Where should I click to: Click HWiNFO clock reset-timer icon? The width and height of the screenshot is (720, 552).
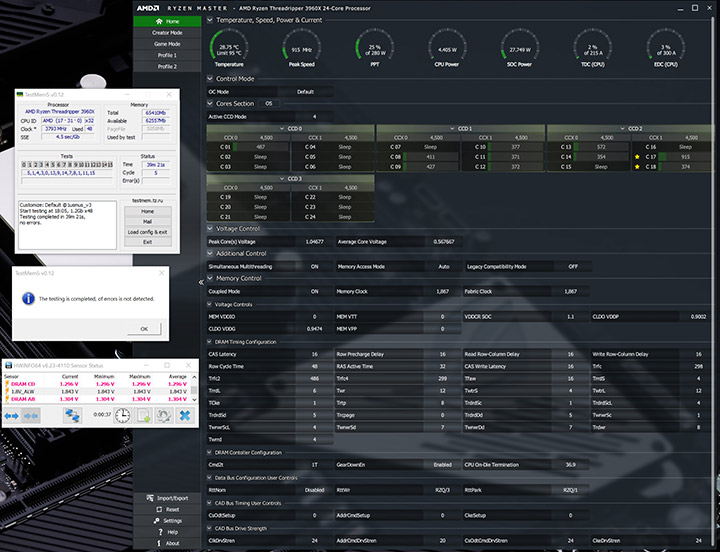coord(122,416)
